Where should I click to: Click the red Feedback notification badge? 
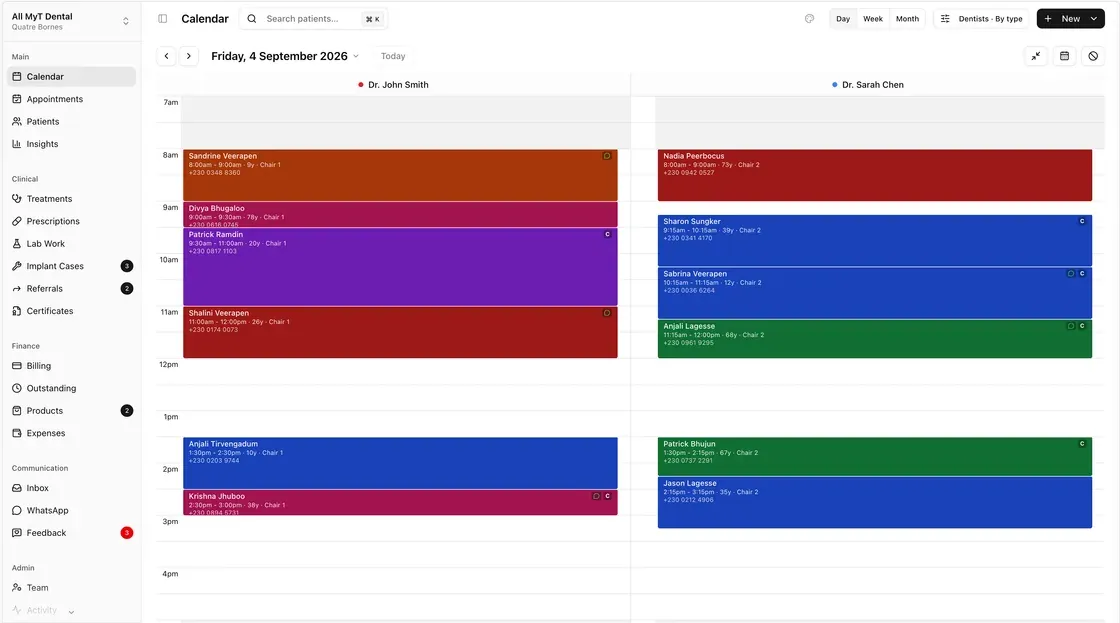[x=126, y=533]
